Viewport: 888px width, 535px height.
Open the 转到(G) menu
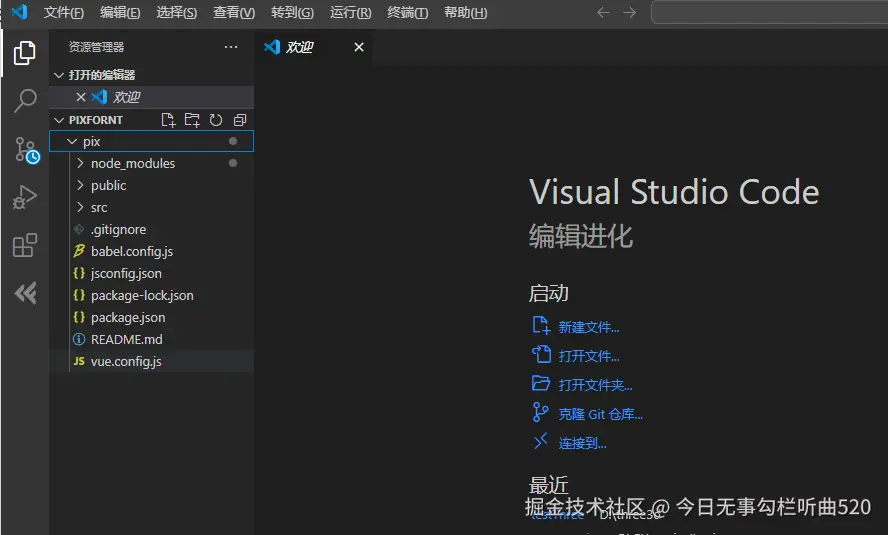tap(292, 12)
